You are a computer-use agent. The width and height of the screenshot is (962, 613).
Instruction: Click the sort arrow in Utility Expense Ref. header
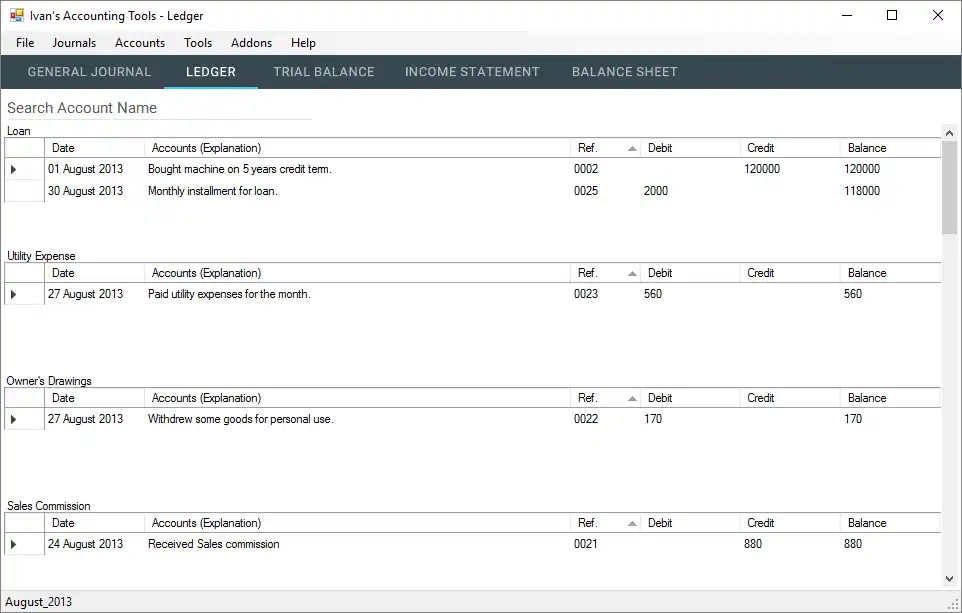coord(632,274)
